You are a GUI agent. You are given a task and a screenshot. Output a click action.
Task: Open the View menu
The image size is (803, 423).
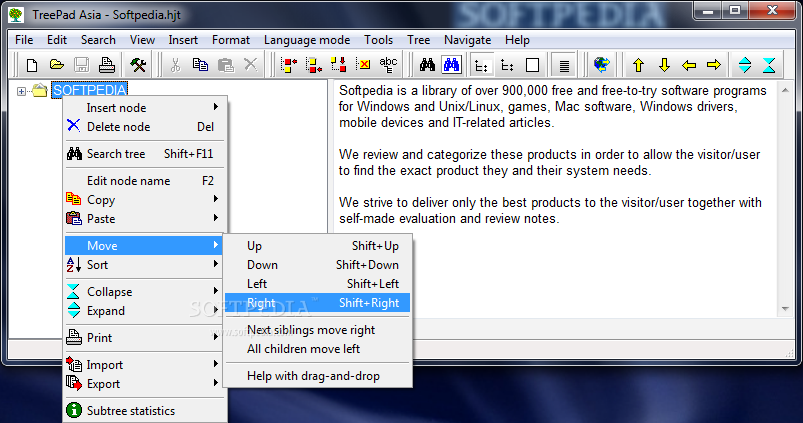142,40
